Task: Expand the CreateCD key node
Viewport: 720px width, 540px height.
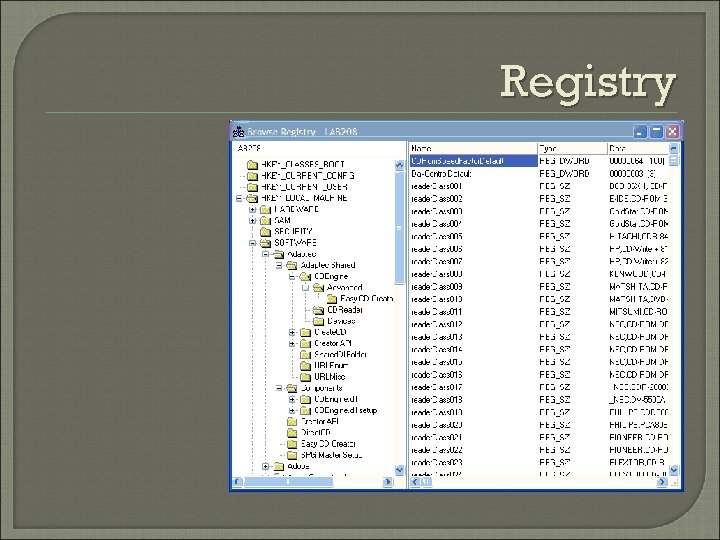Action: tap(292, 332)
